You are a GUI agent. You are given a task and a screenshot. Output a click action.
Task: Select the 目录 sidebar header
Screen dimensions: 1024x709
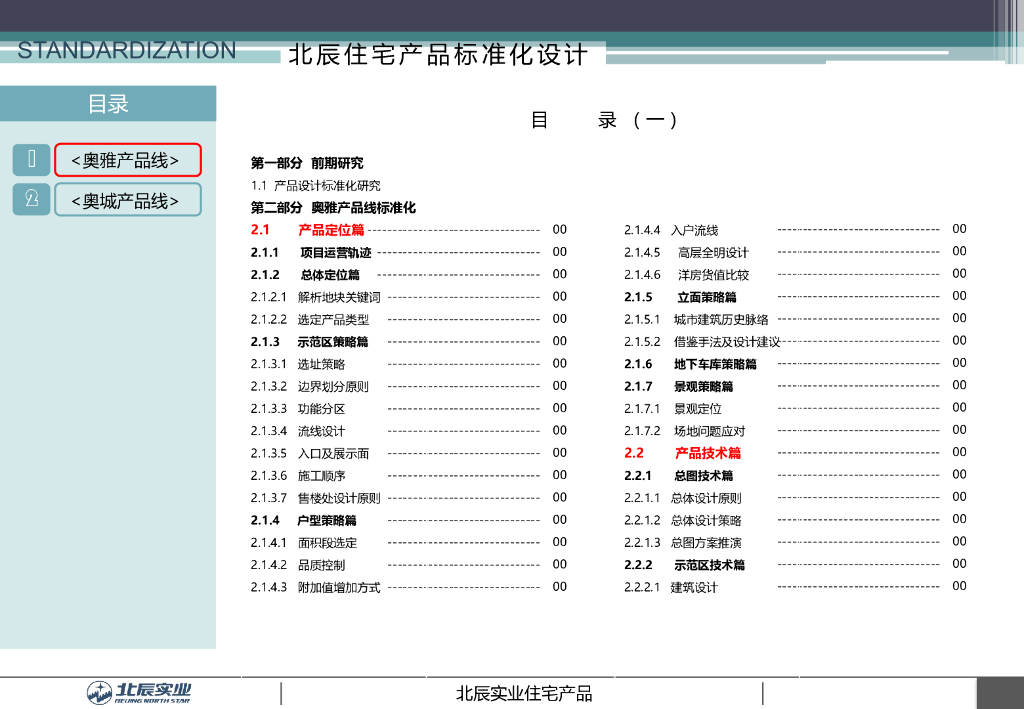108,104
